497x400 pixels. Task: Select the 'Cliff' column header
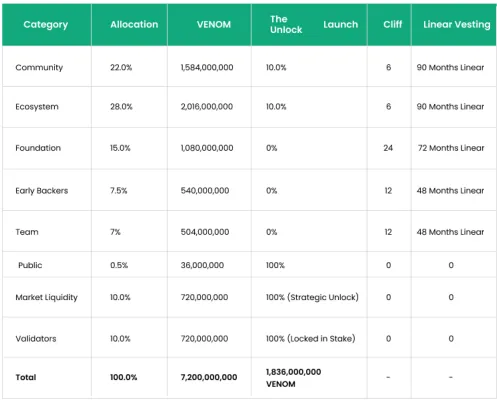(x=393, y=24)
